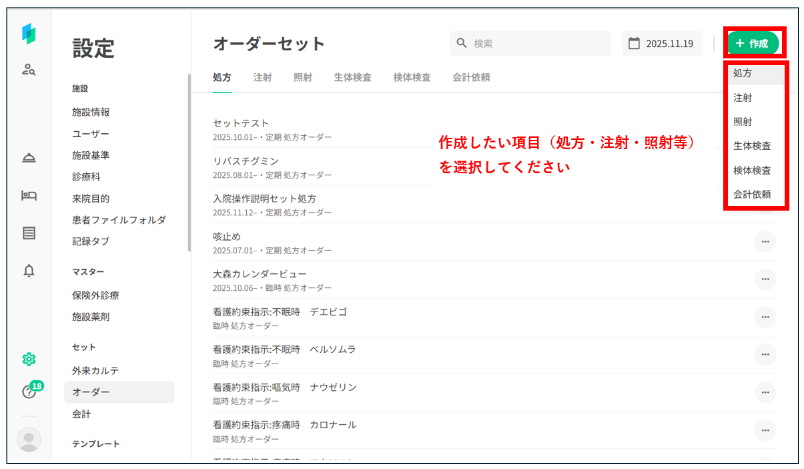Open more options for 疼痛時 カロナール row
Viewport: 804px width, 469px height.
click(x=765, y=430)
